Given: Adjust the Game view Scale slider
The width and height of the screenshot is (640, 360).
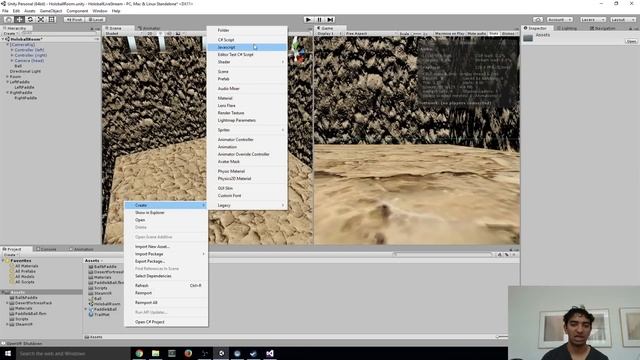Looking at the screenshot, I should pos(416,33).
